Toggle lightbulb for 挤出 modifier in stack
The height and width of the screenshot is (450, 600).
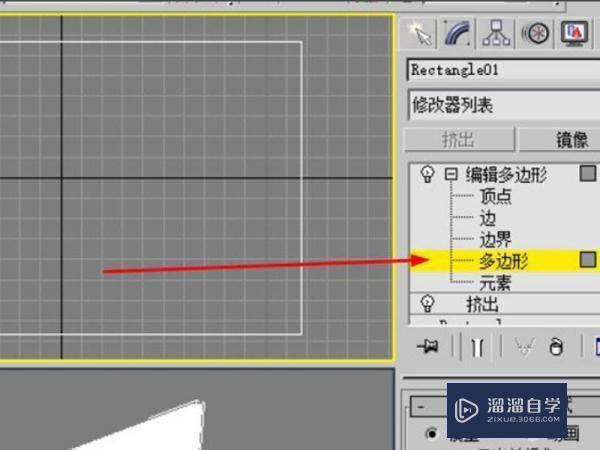[x=427, y=303]
